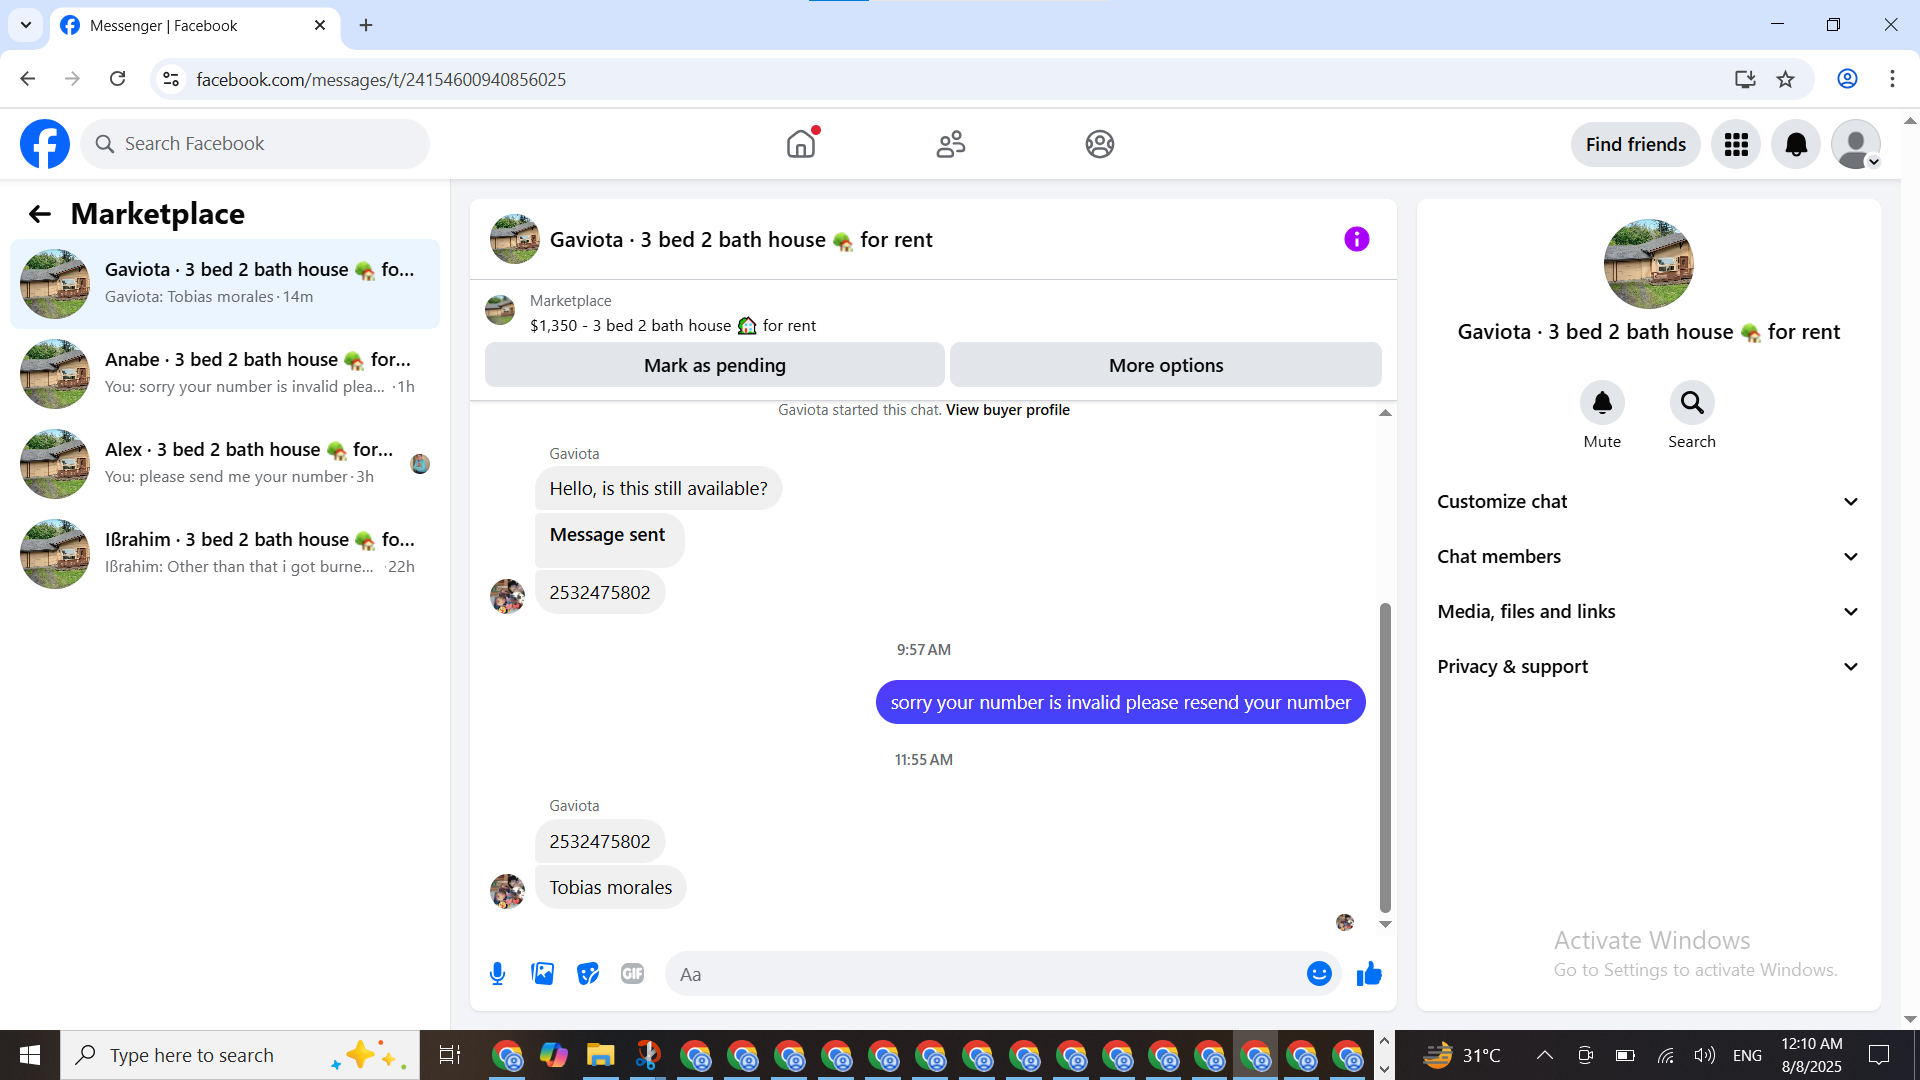
Task: Expand Media, files and links
Action: click(1648, 612)
